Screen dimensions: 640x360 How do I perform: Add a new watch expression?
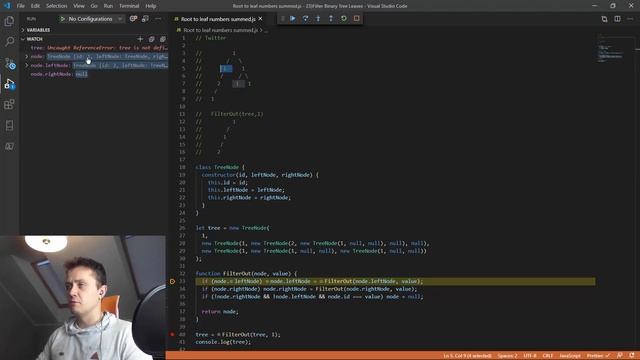click(140, 39)
